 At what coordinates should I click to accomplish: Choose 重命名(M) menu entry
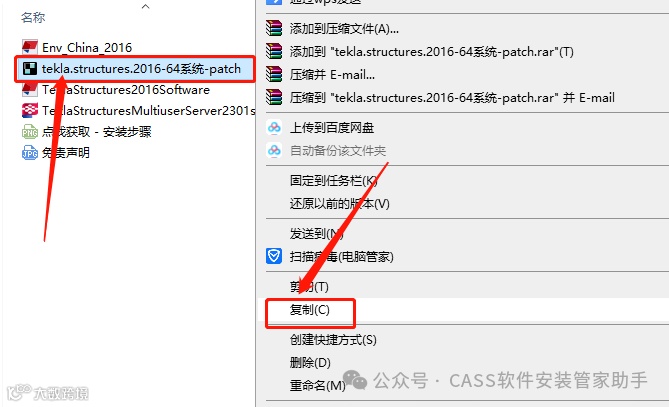coord(317,386)
